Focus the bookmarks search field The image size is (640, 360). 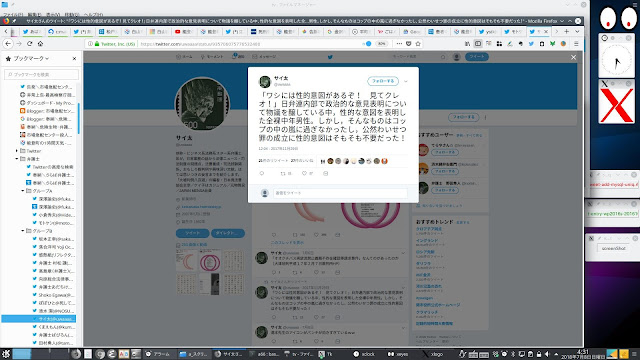[41, 74]
